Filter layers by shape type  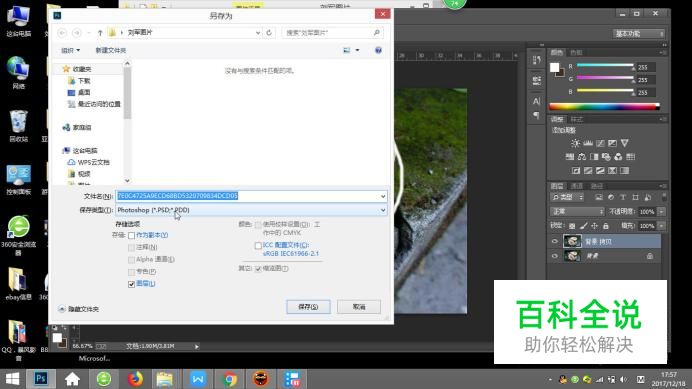(635, 197)
